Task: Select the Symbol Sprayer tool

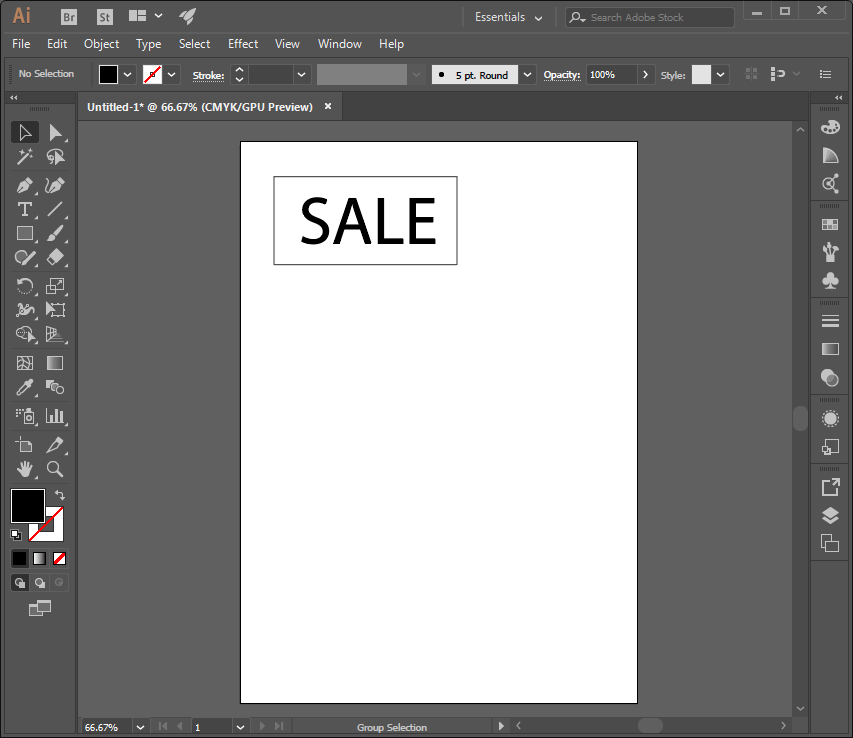Action: pyautogui.click(x=24, y=416)
